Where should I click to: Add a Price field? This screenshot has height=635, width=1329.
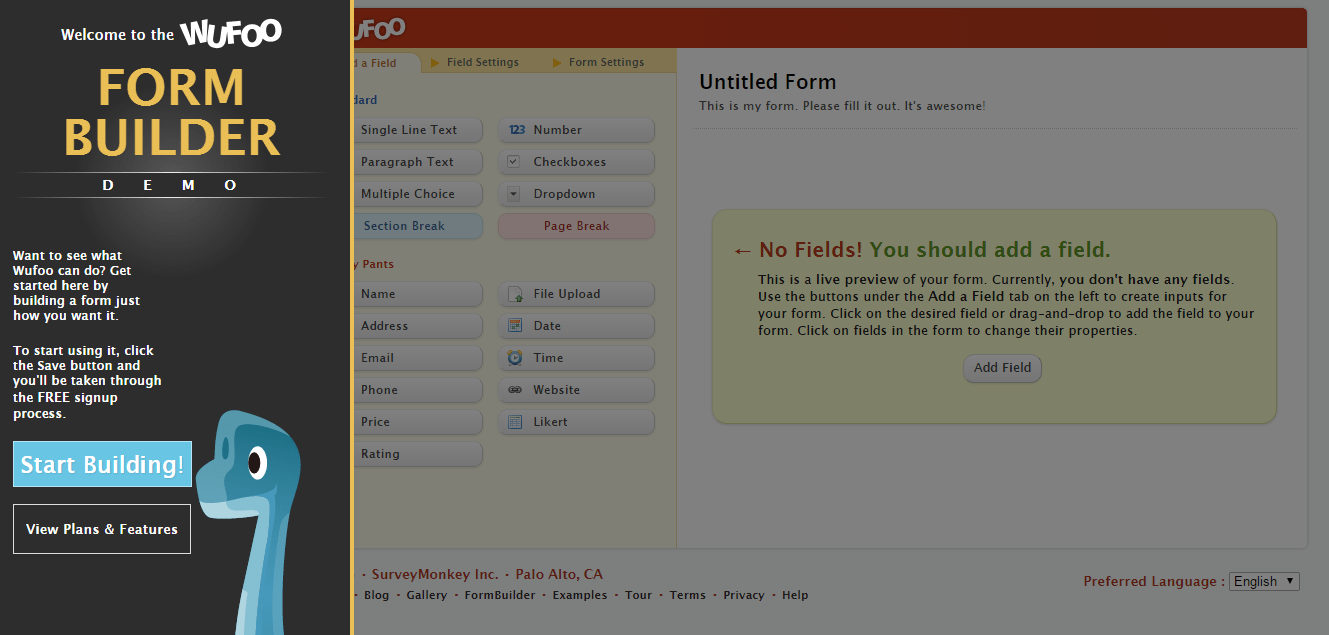pyautogui.click(x=418, y=422)
